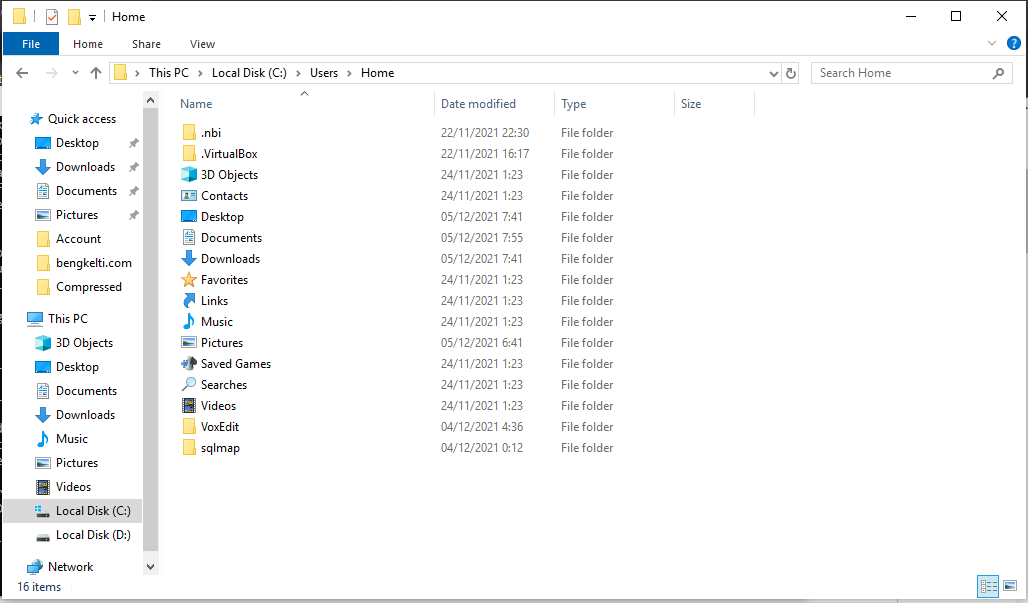Switch to Large icons view in status bar
Image resolution: width=1028 pixels, height=603 pixels.
[1010, 585]
